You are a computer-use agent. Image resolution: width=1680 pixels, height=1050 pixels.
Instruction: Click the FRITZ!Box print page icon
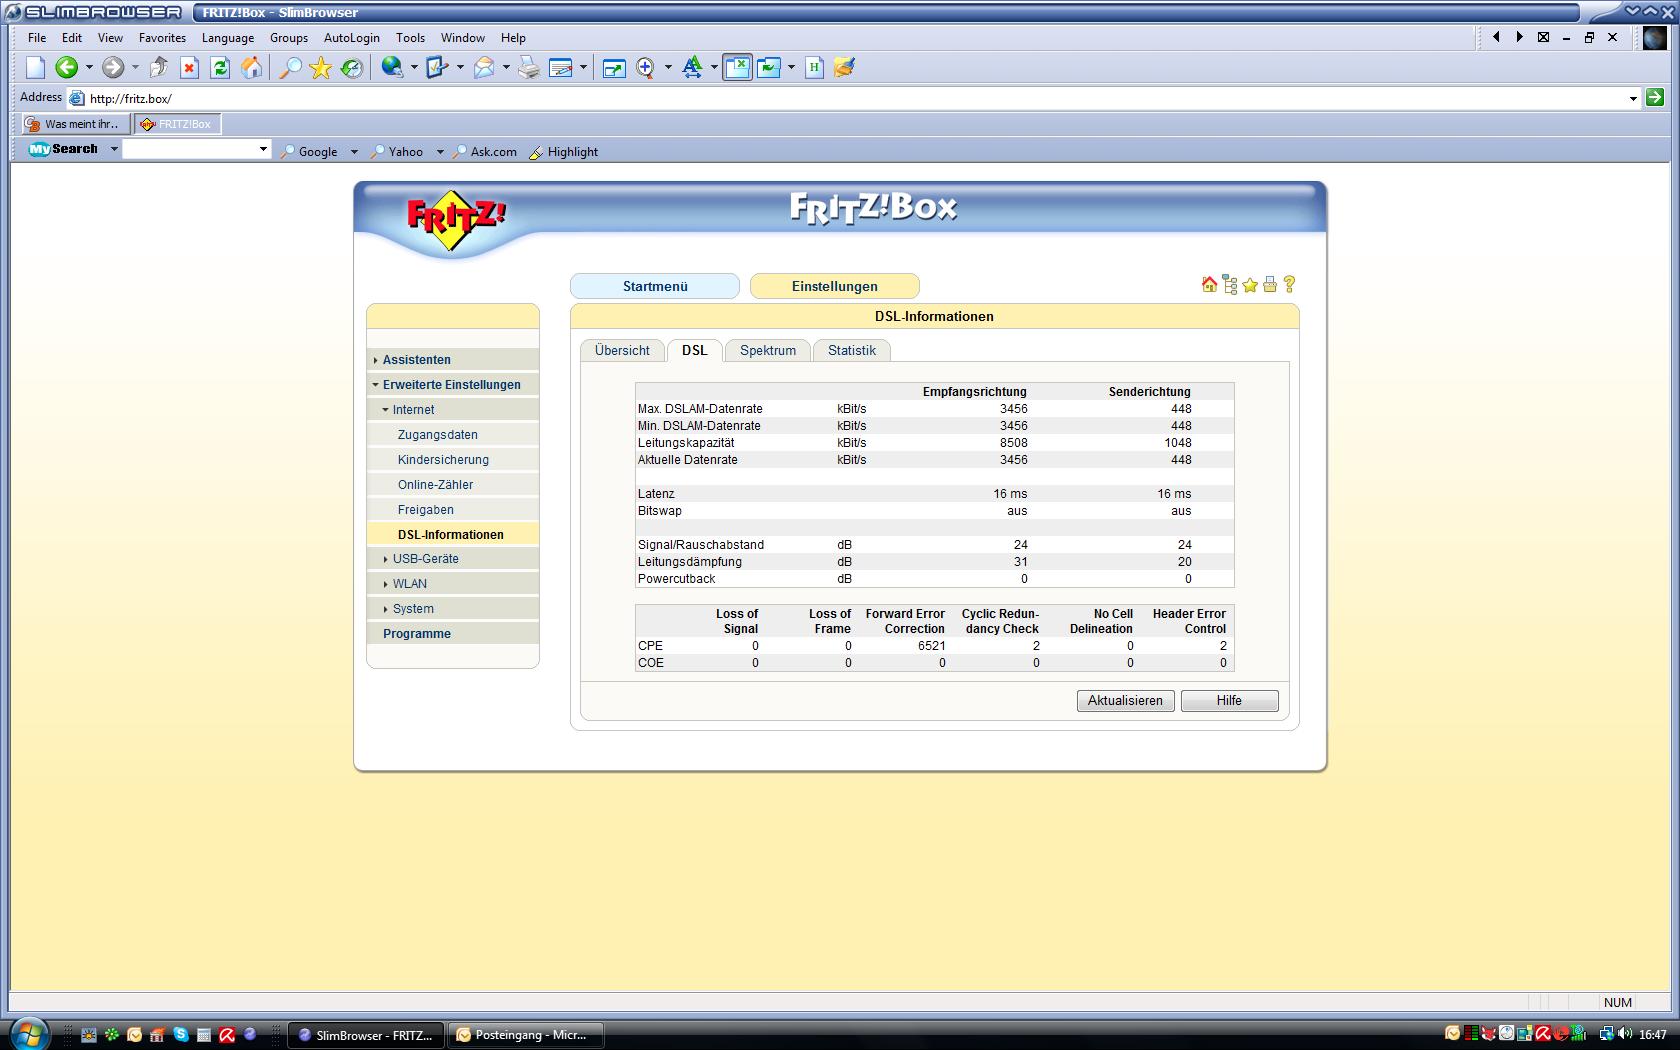click(1270, 285)
